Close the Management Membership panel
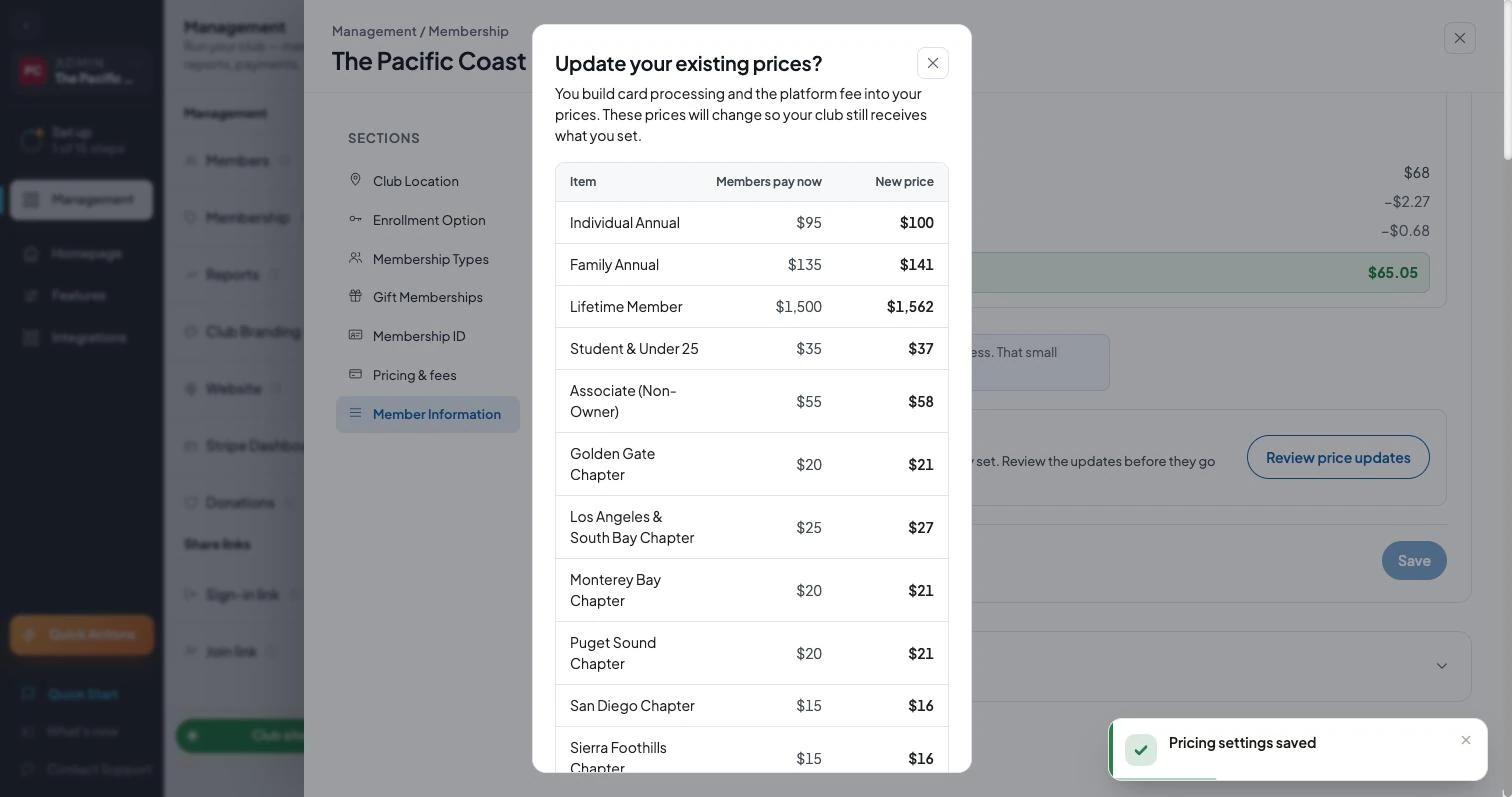 click(x=1459, y=38)
